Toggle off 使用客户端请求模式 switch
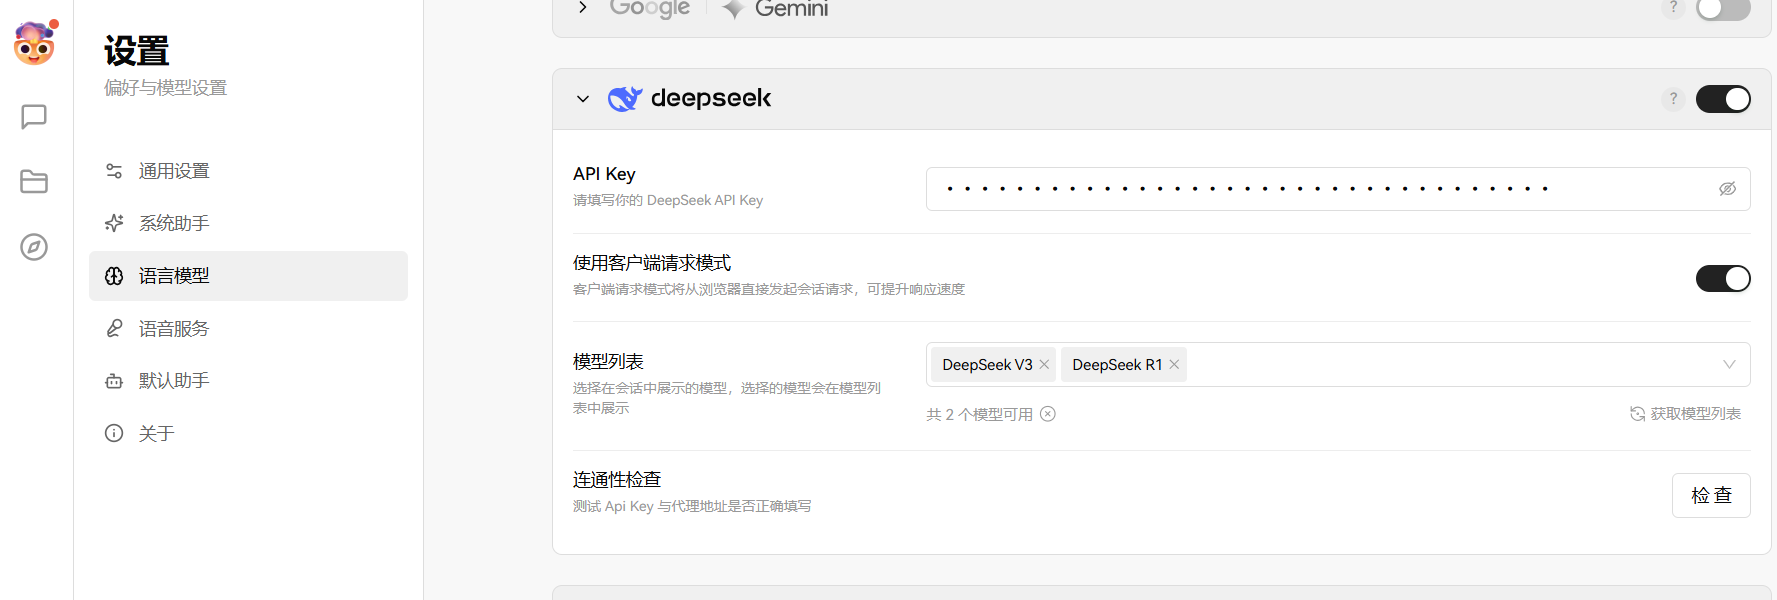The width and height of the screenshot is (1777, 600). pos(1723,278)
